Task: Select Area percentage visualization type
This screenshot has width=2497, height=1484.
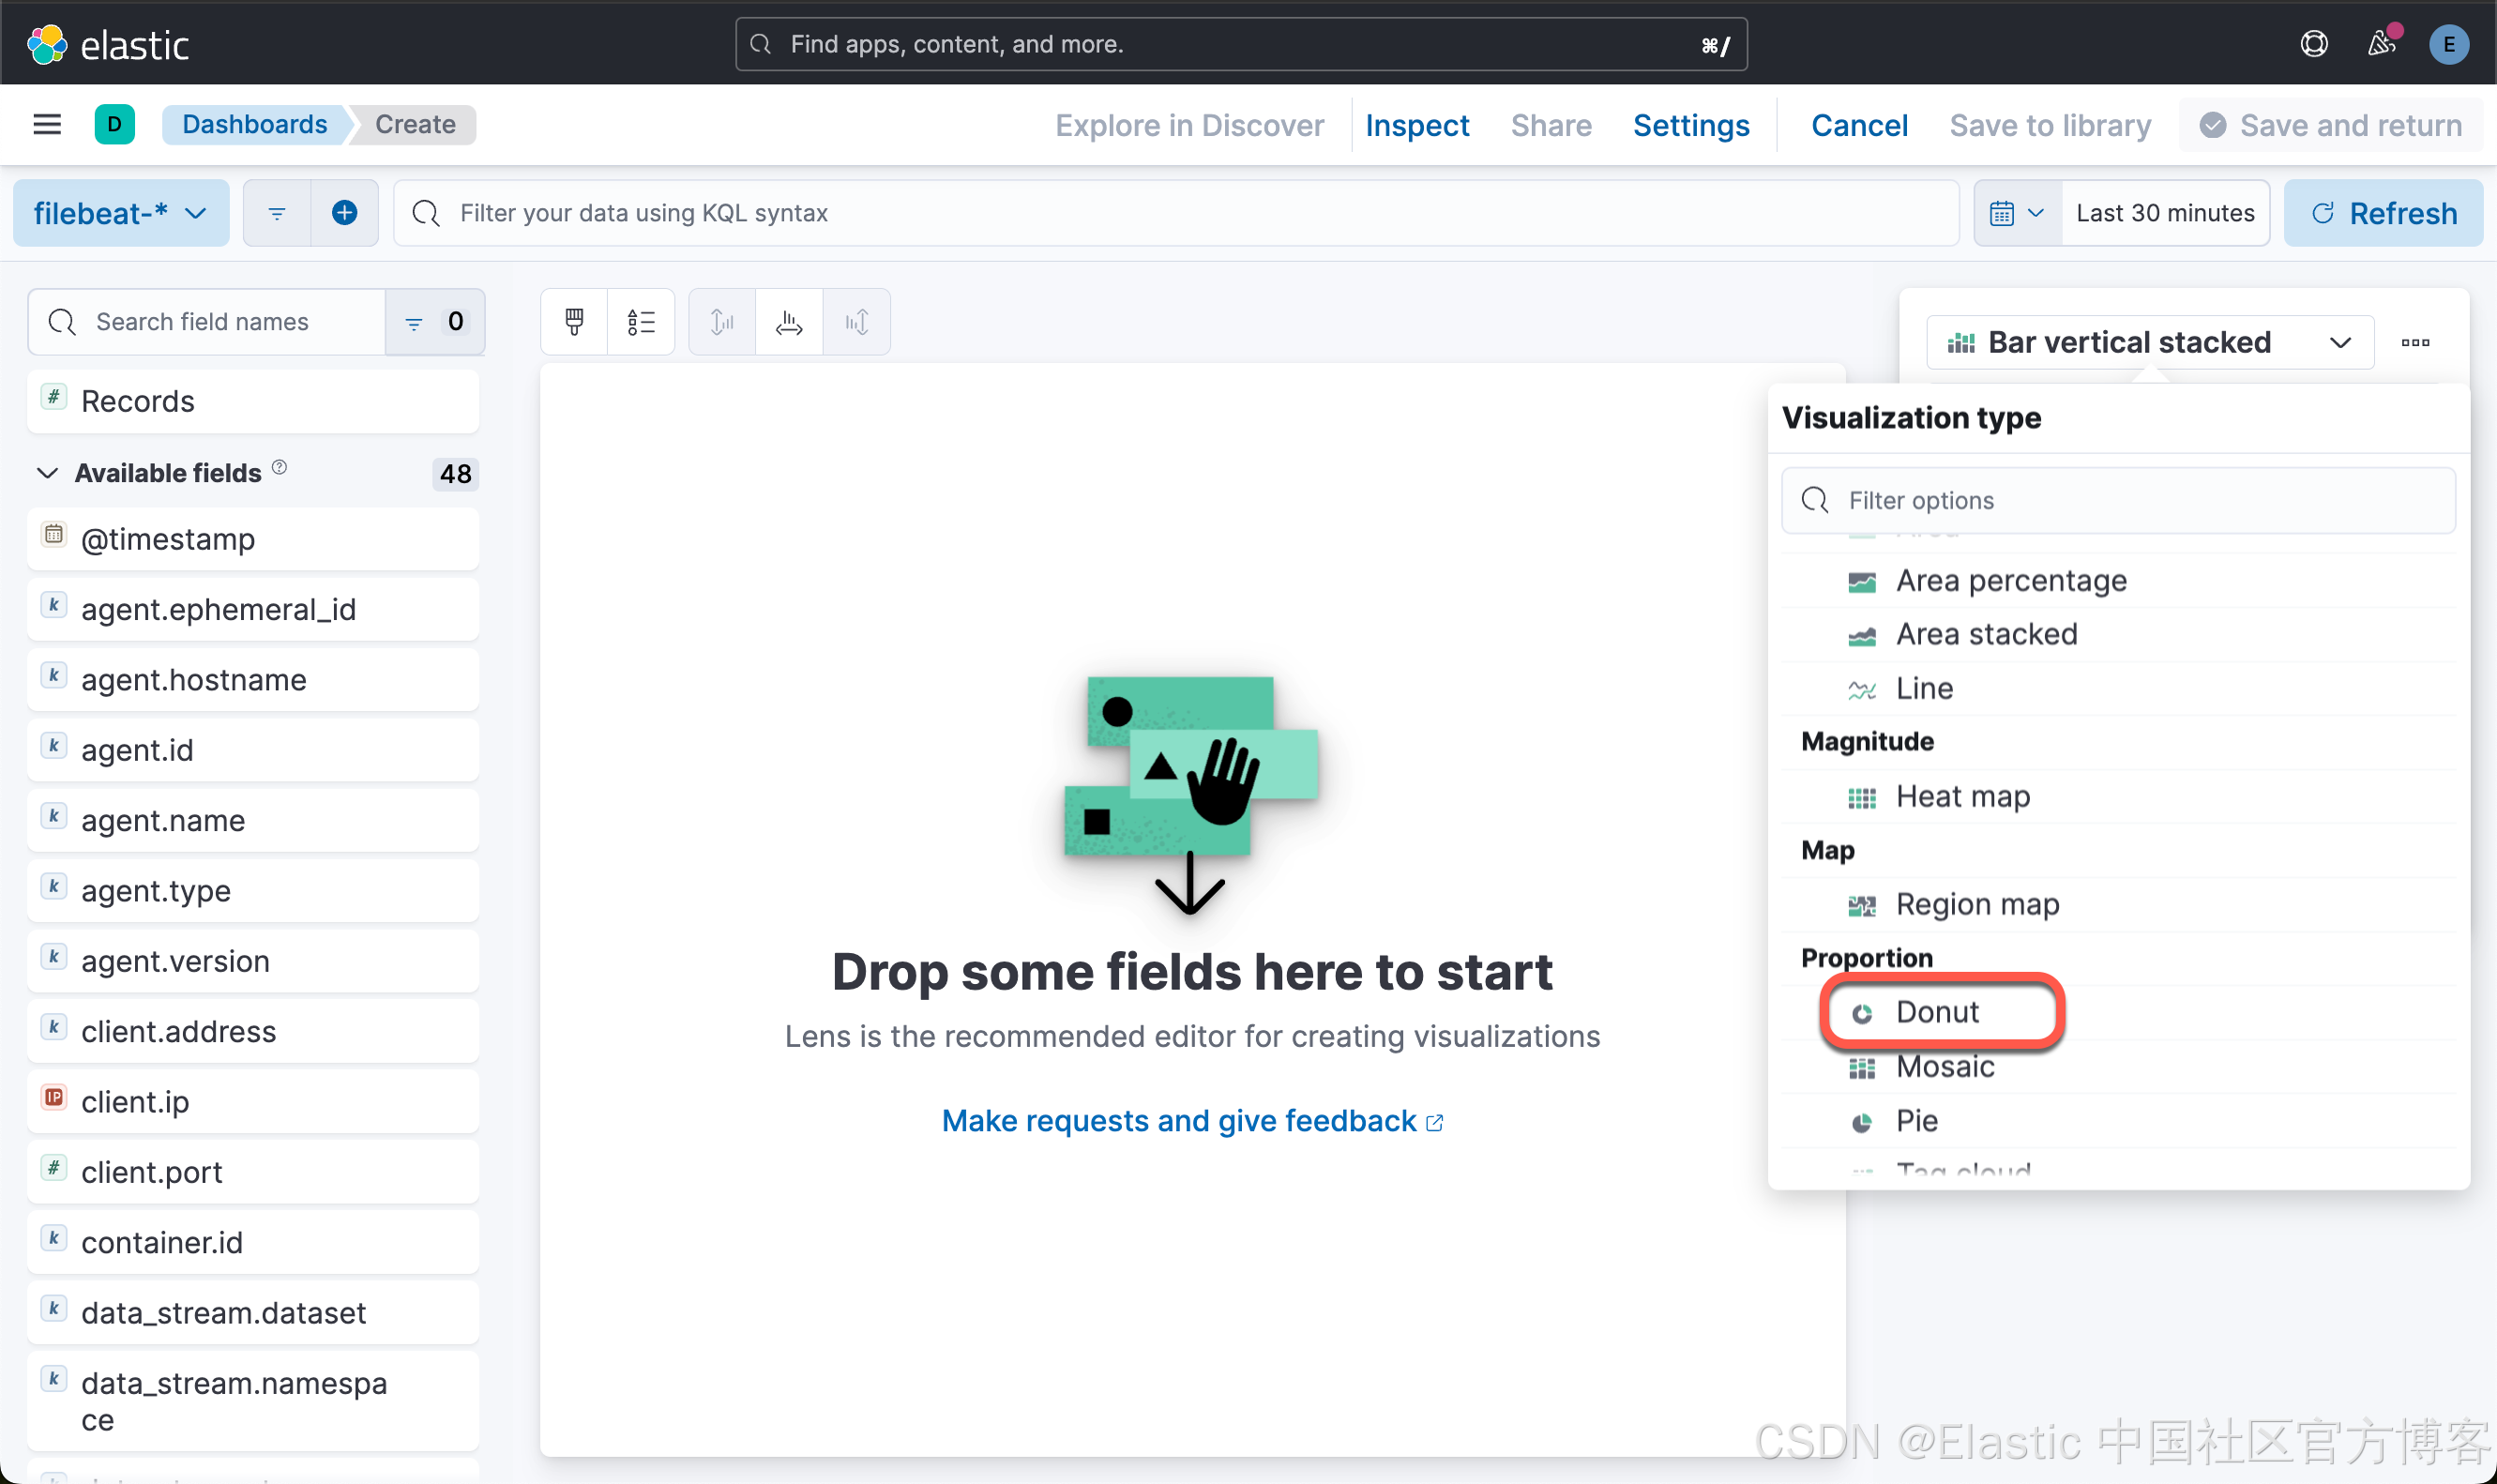Action: pyautogui.click(x=2118, y=580)
